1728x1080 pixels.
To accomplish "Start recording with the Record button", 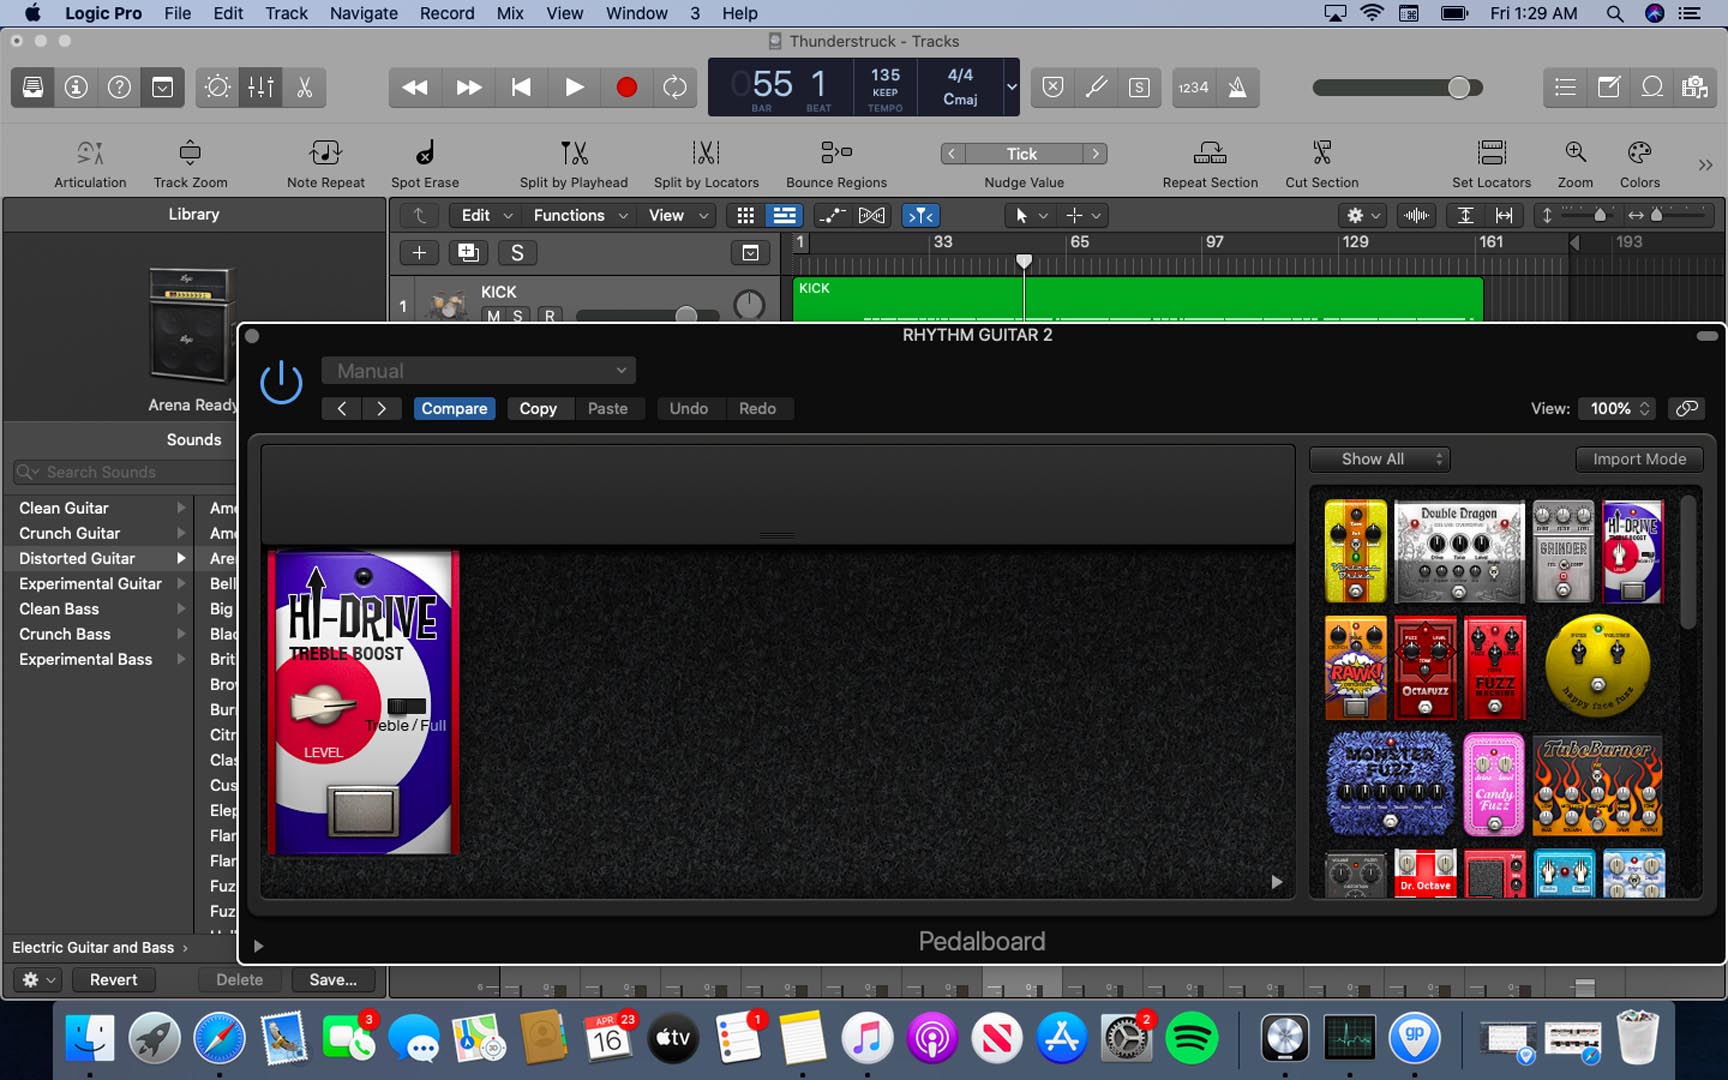I will click(627, 87).
